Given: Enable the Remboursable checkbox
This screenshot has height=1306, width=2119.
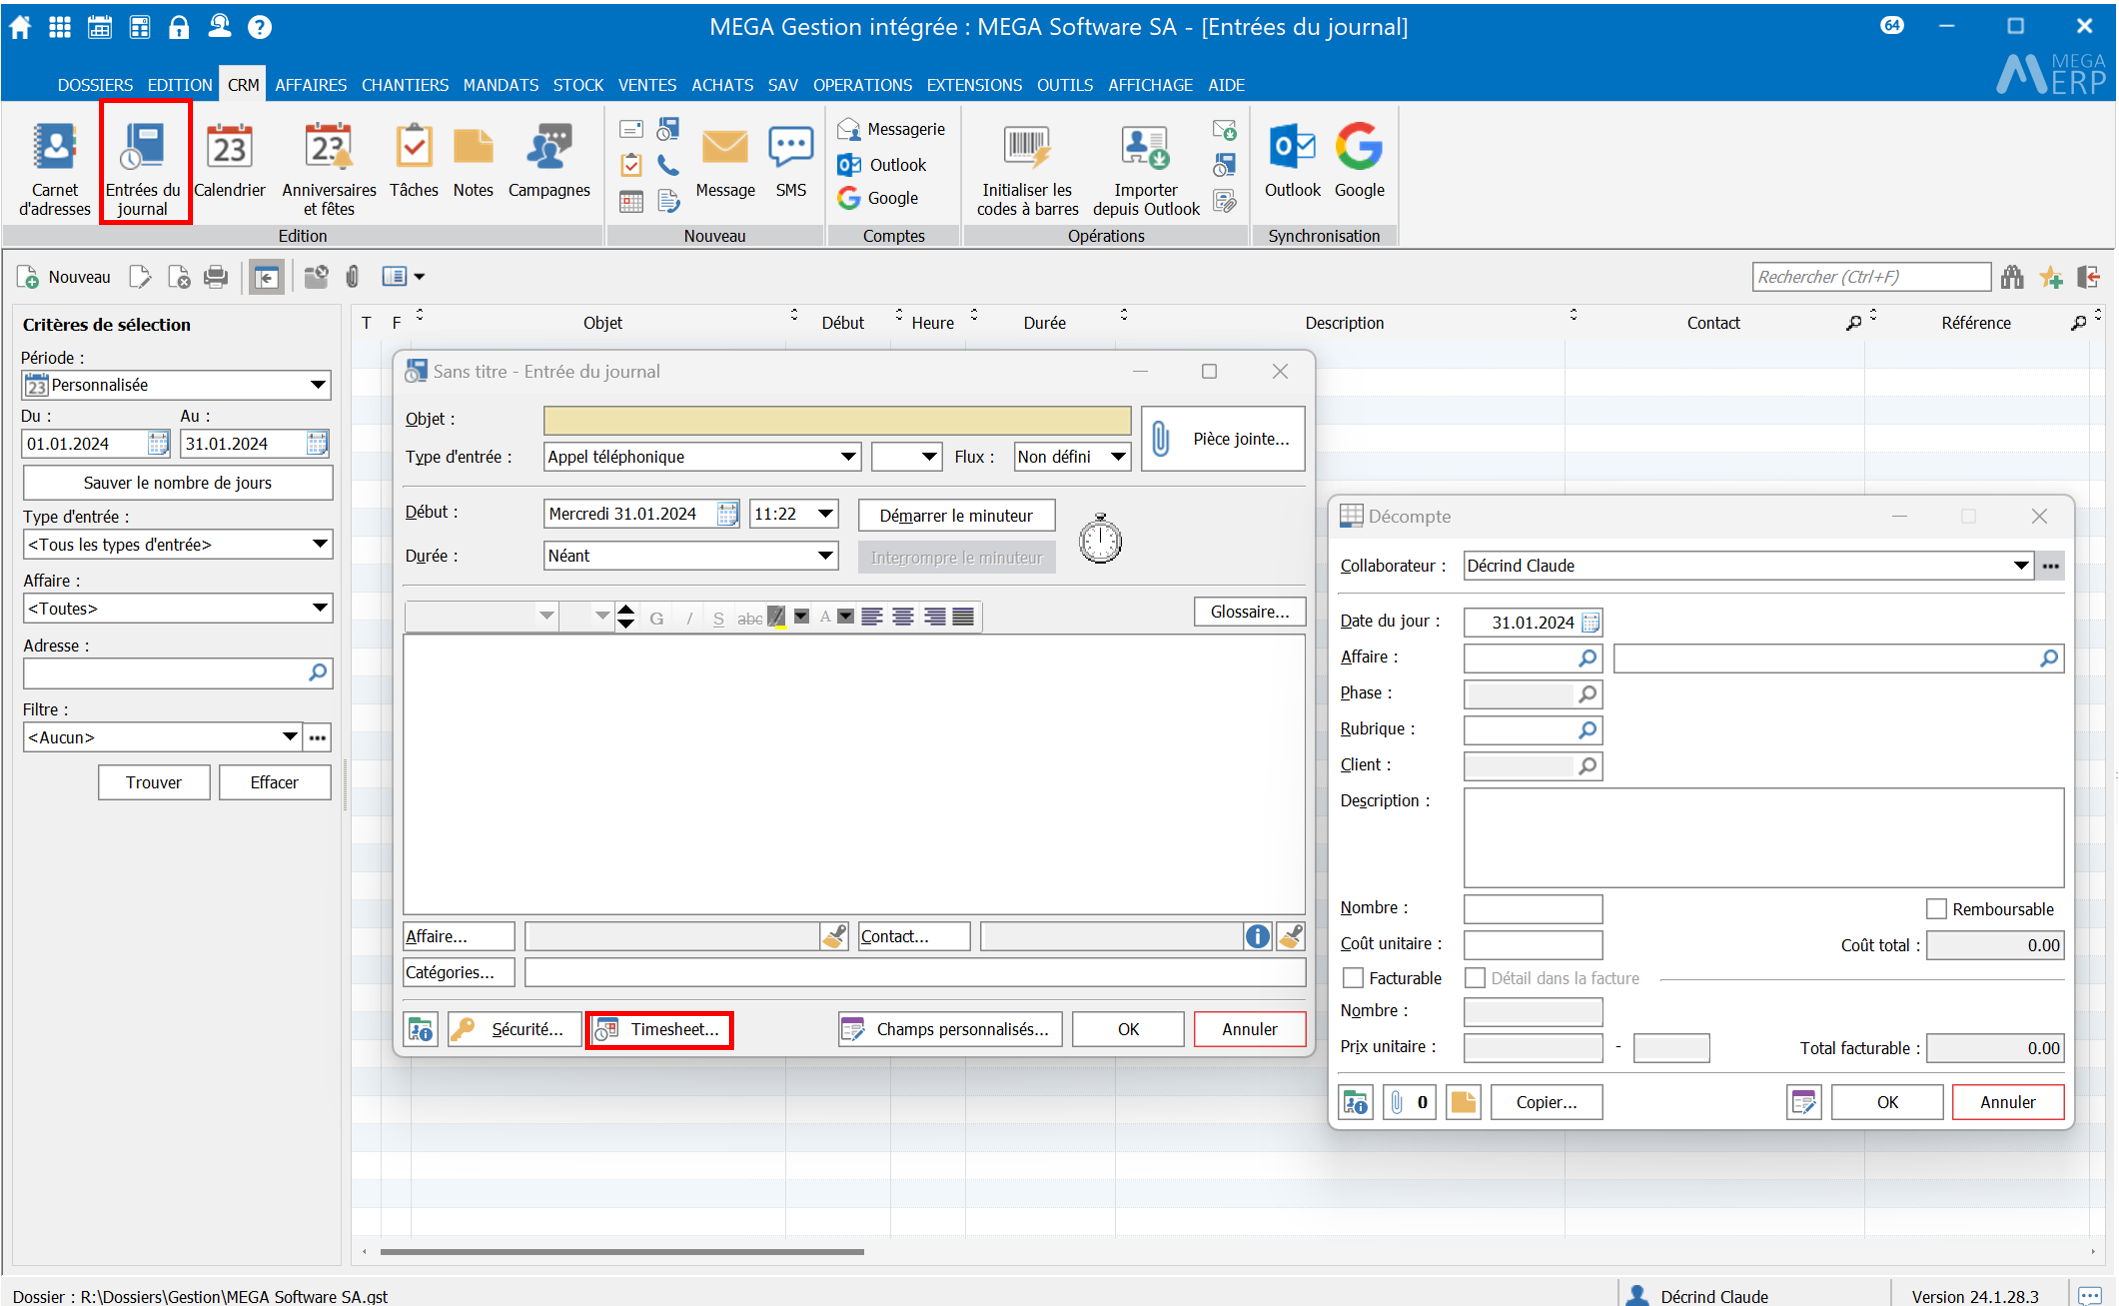Looking at the screenshot, I should (x=1936, y=909).
